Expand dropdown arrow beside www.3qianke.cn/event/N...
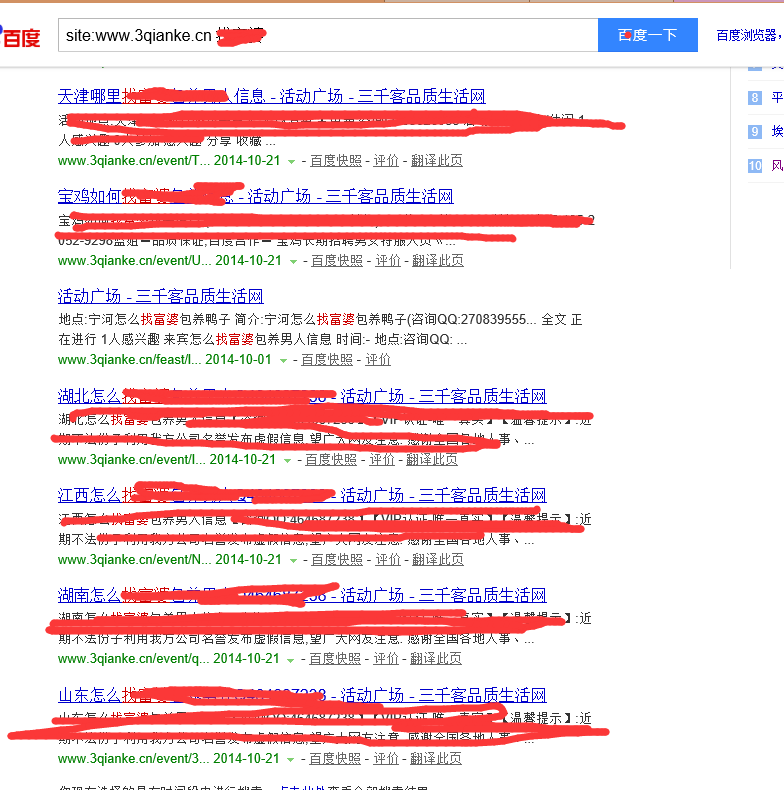 click(x=293, y=560)
